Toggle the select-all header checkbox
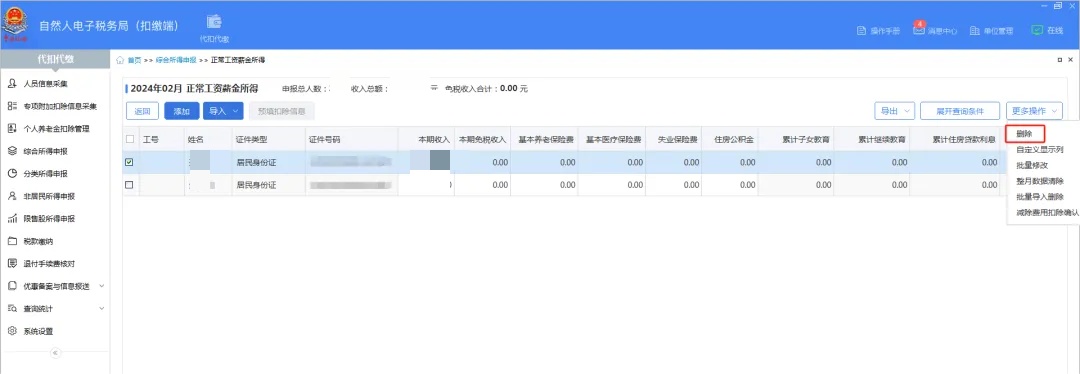This screenshot has height=374, width=1080. (x=129, y=139)
